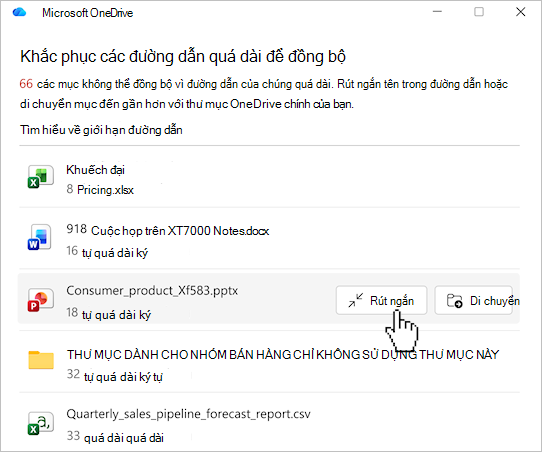Viewport: 542px width, 452px height.
Task: Click the yellow folder icon in the list
Action: 41,360
